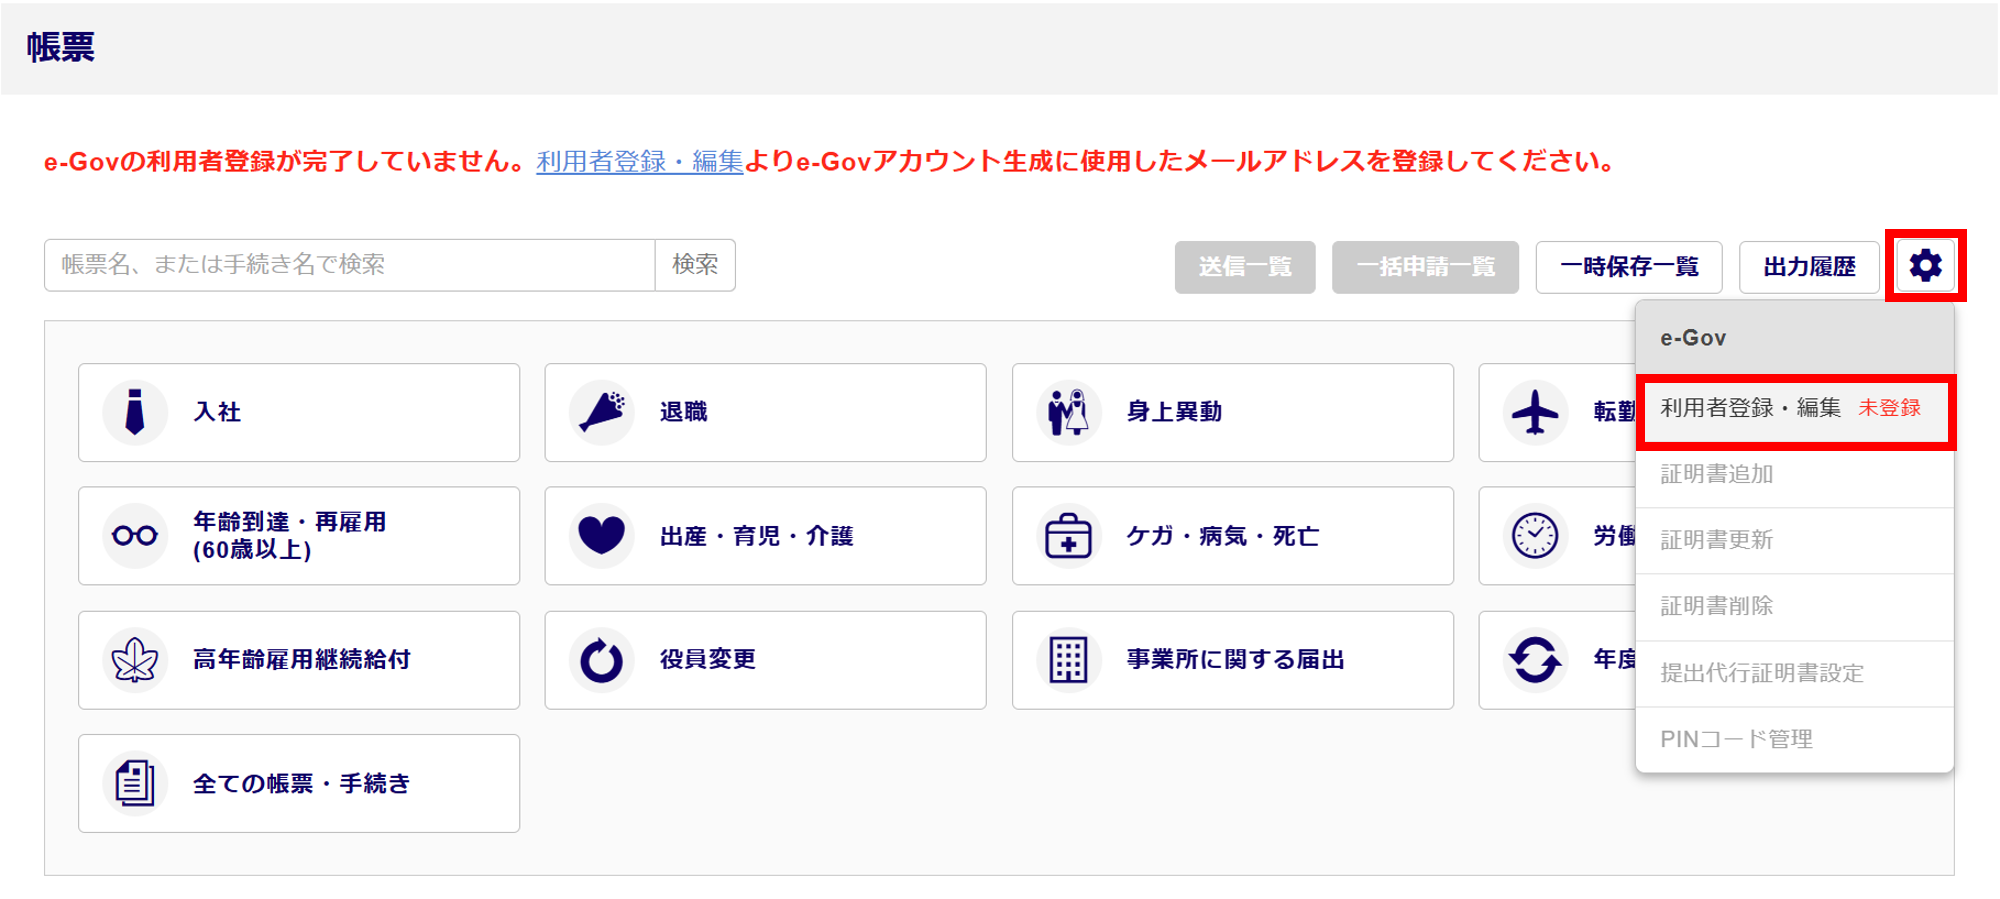Image resolution: width=2000 pixels, height=899 pixels.
Task: Click the couple icon for 身上異動
Action: pyautogui.click(x=1068, y=412)
